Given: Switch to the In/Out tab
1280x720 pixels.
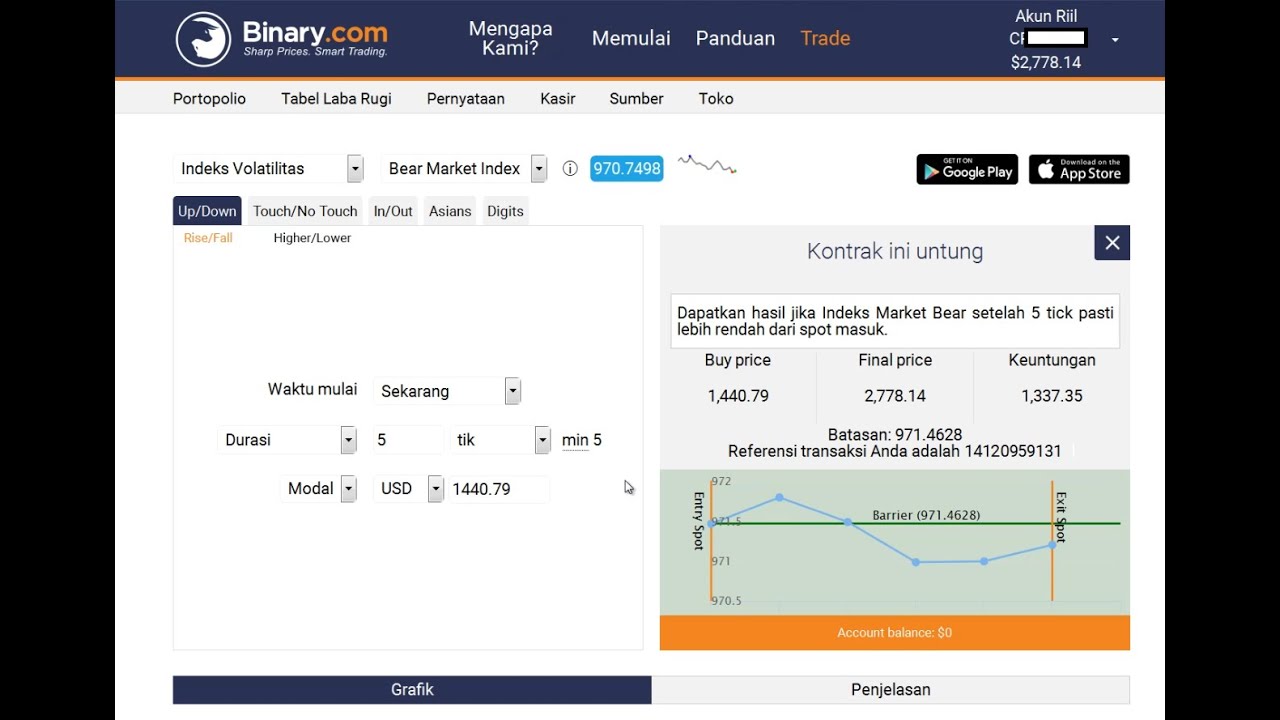Looking at the screenshot, I should (393, 211).
